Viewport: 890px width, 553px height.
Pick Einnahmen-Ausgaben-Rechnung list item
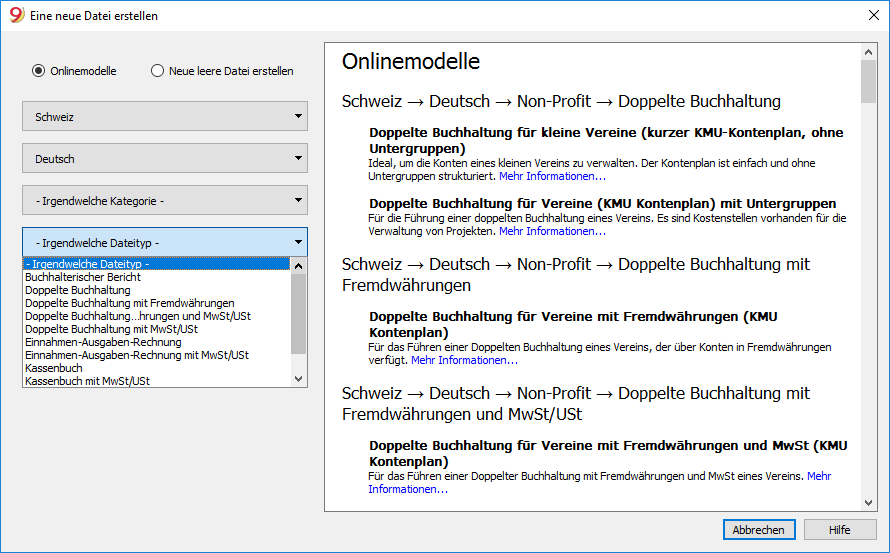103,342
